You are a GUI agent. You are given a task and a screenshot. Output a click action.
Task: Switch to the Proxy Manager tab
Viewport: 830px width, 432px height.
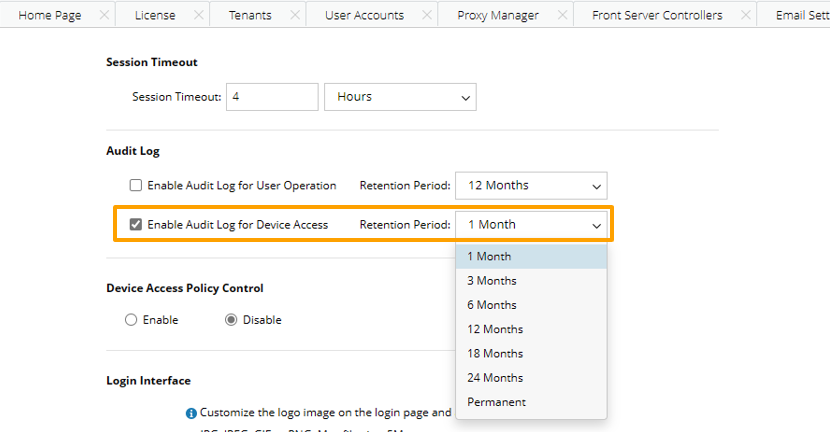click(497, 15)
